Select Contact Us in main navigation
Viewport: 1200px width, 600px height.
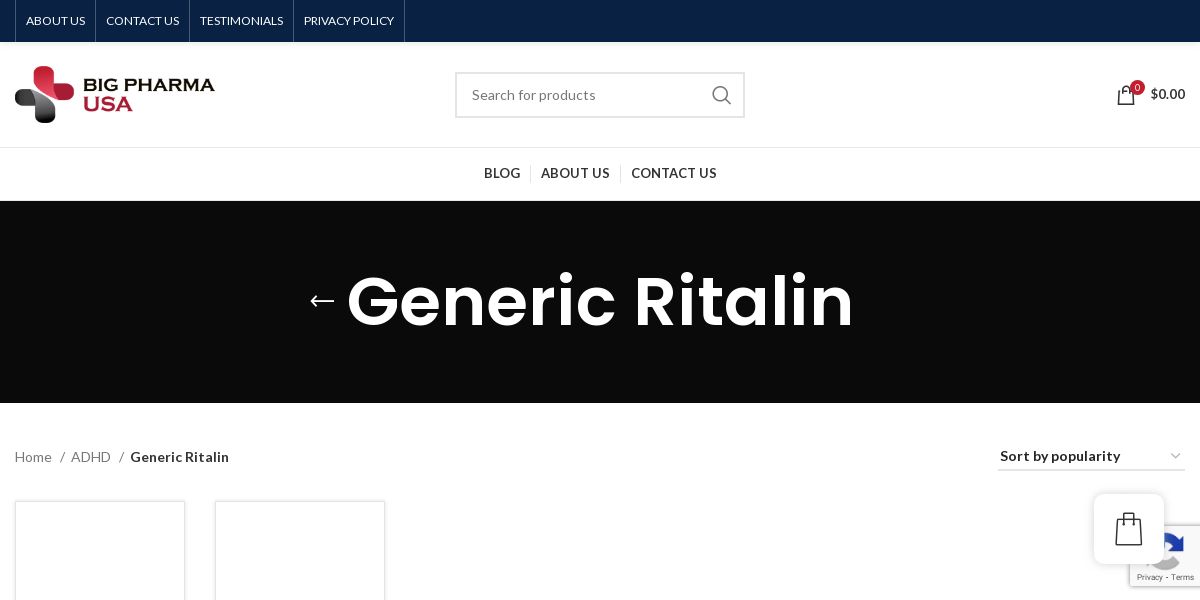674,173
